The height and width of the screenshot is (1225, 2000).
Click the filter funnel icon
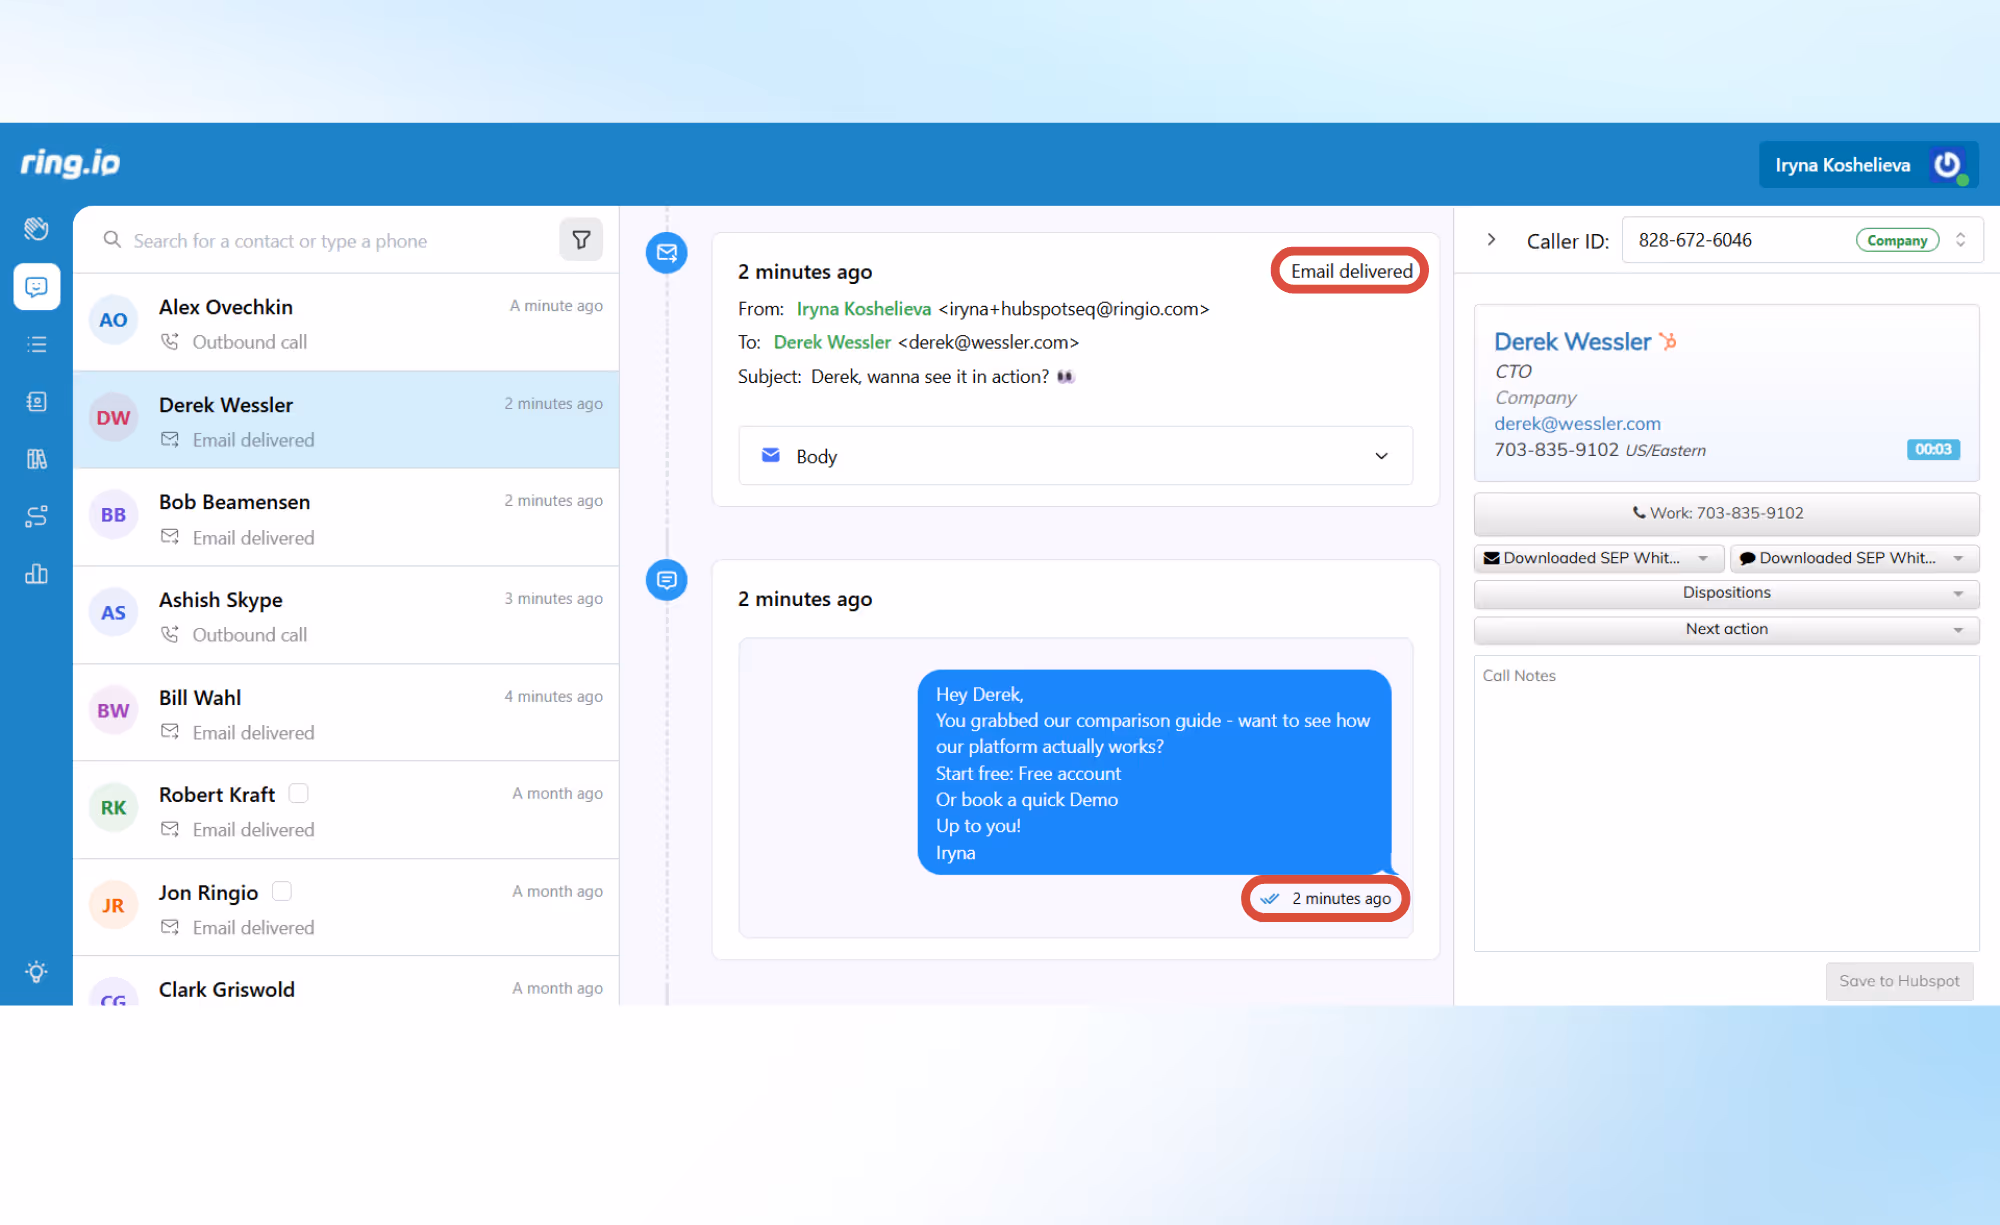coord(581,240)
